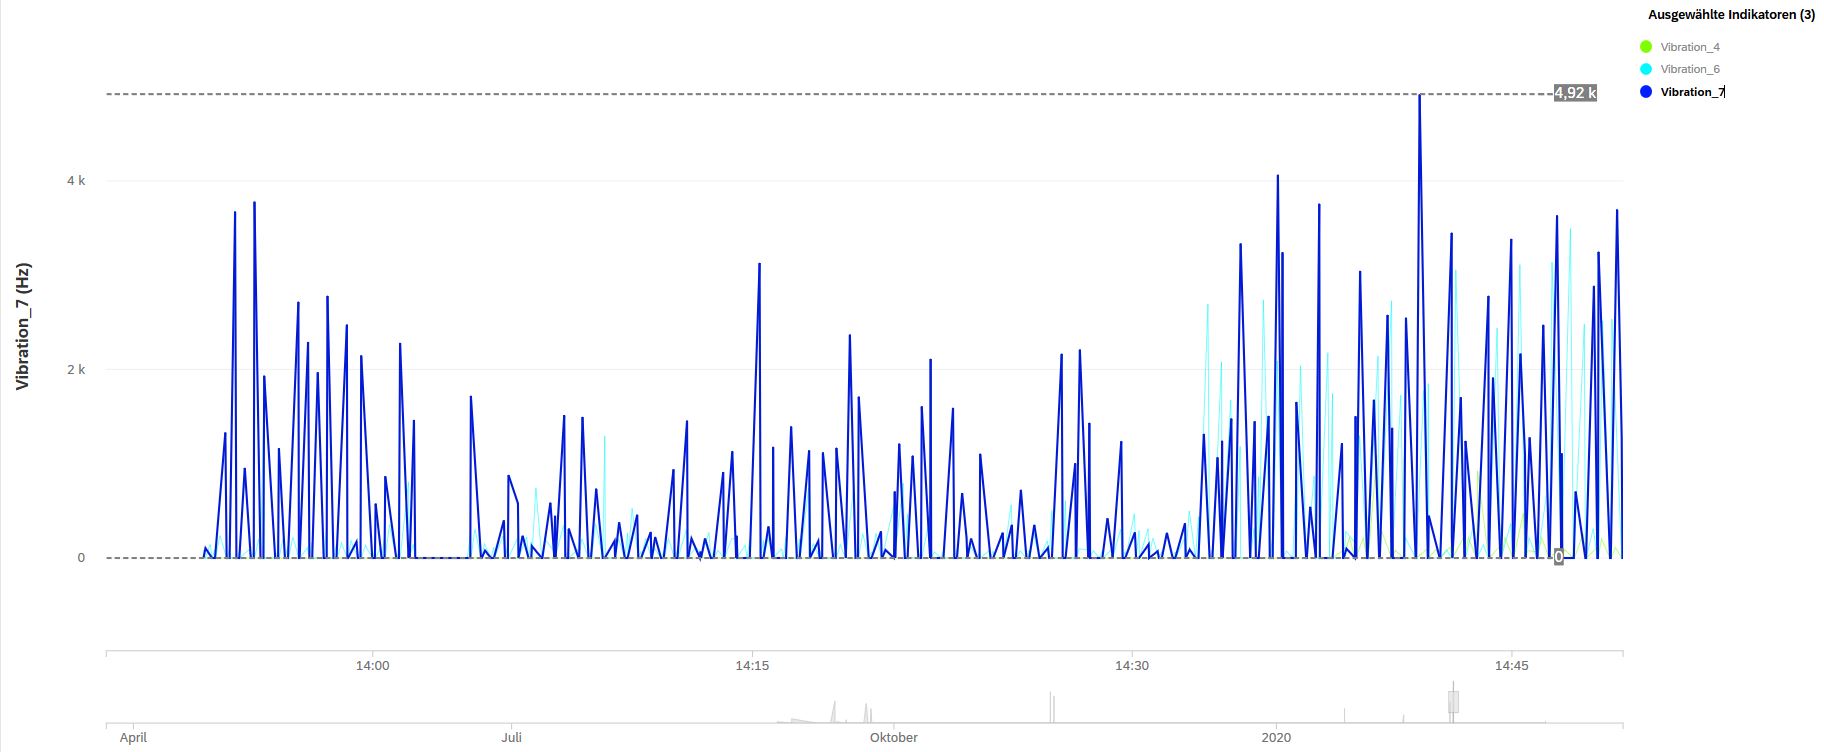Click the 4 k y-axis tick label
The width and height of the screenshot is (1824, 752).
tap(76, 181)
